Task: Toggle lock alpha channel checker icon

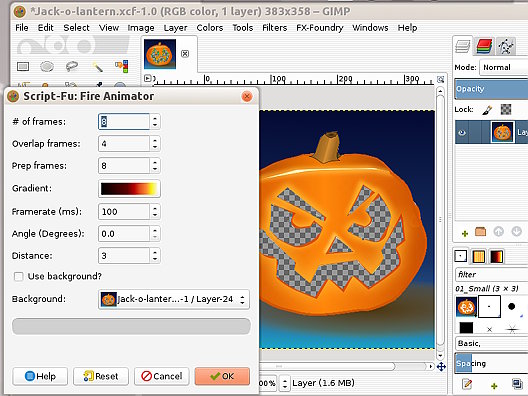Action: (x=506, y=109)
